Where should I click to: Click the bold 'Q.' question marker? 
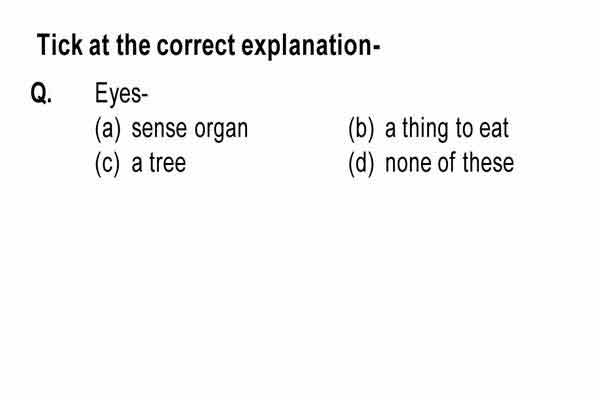coord(41,93)
